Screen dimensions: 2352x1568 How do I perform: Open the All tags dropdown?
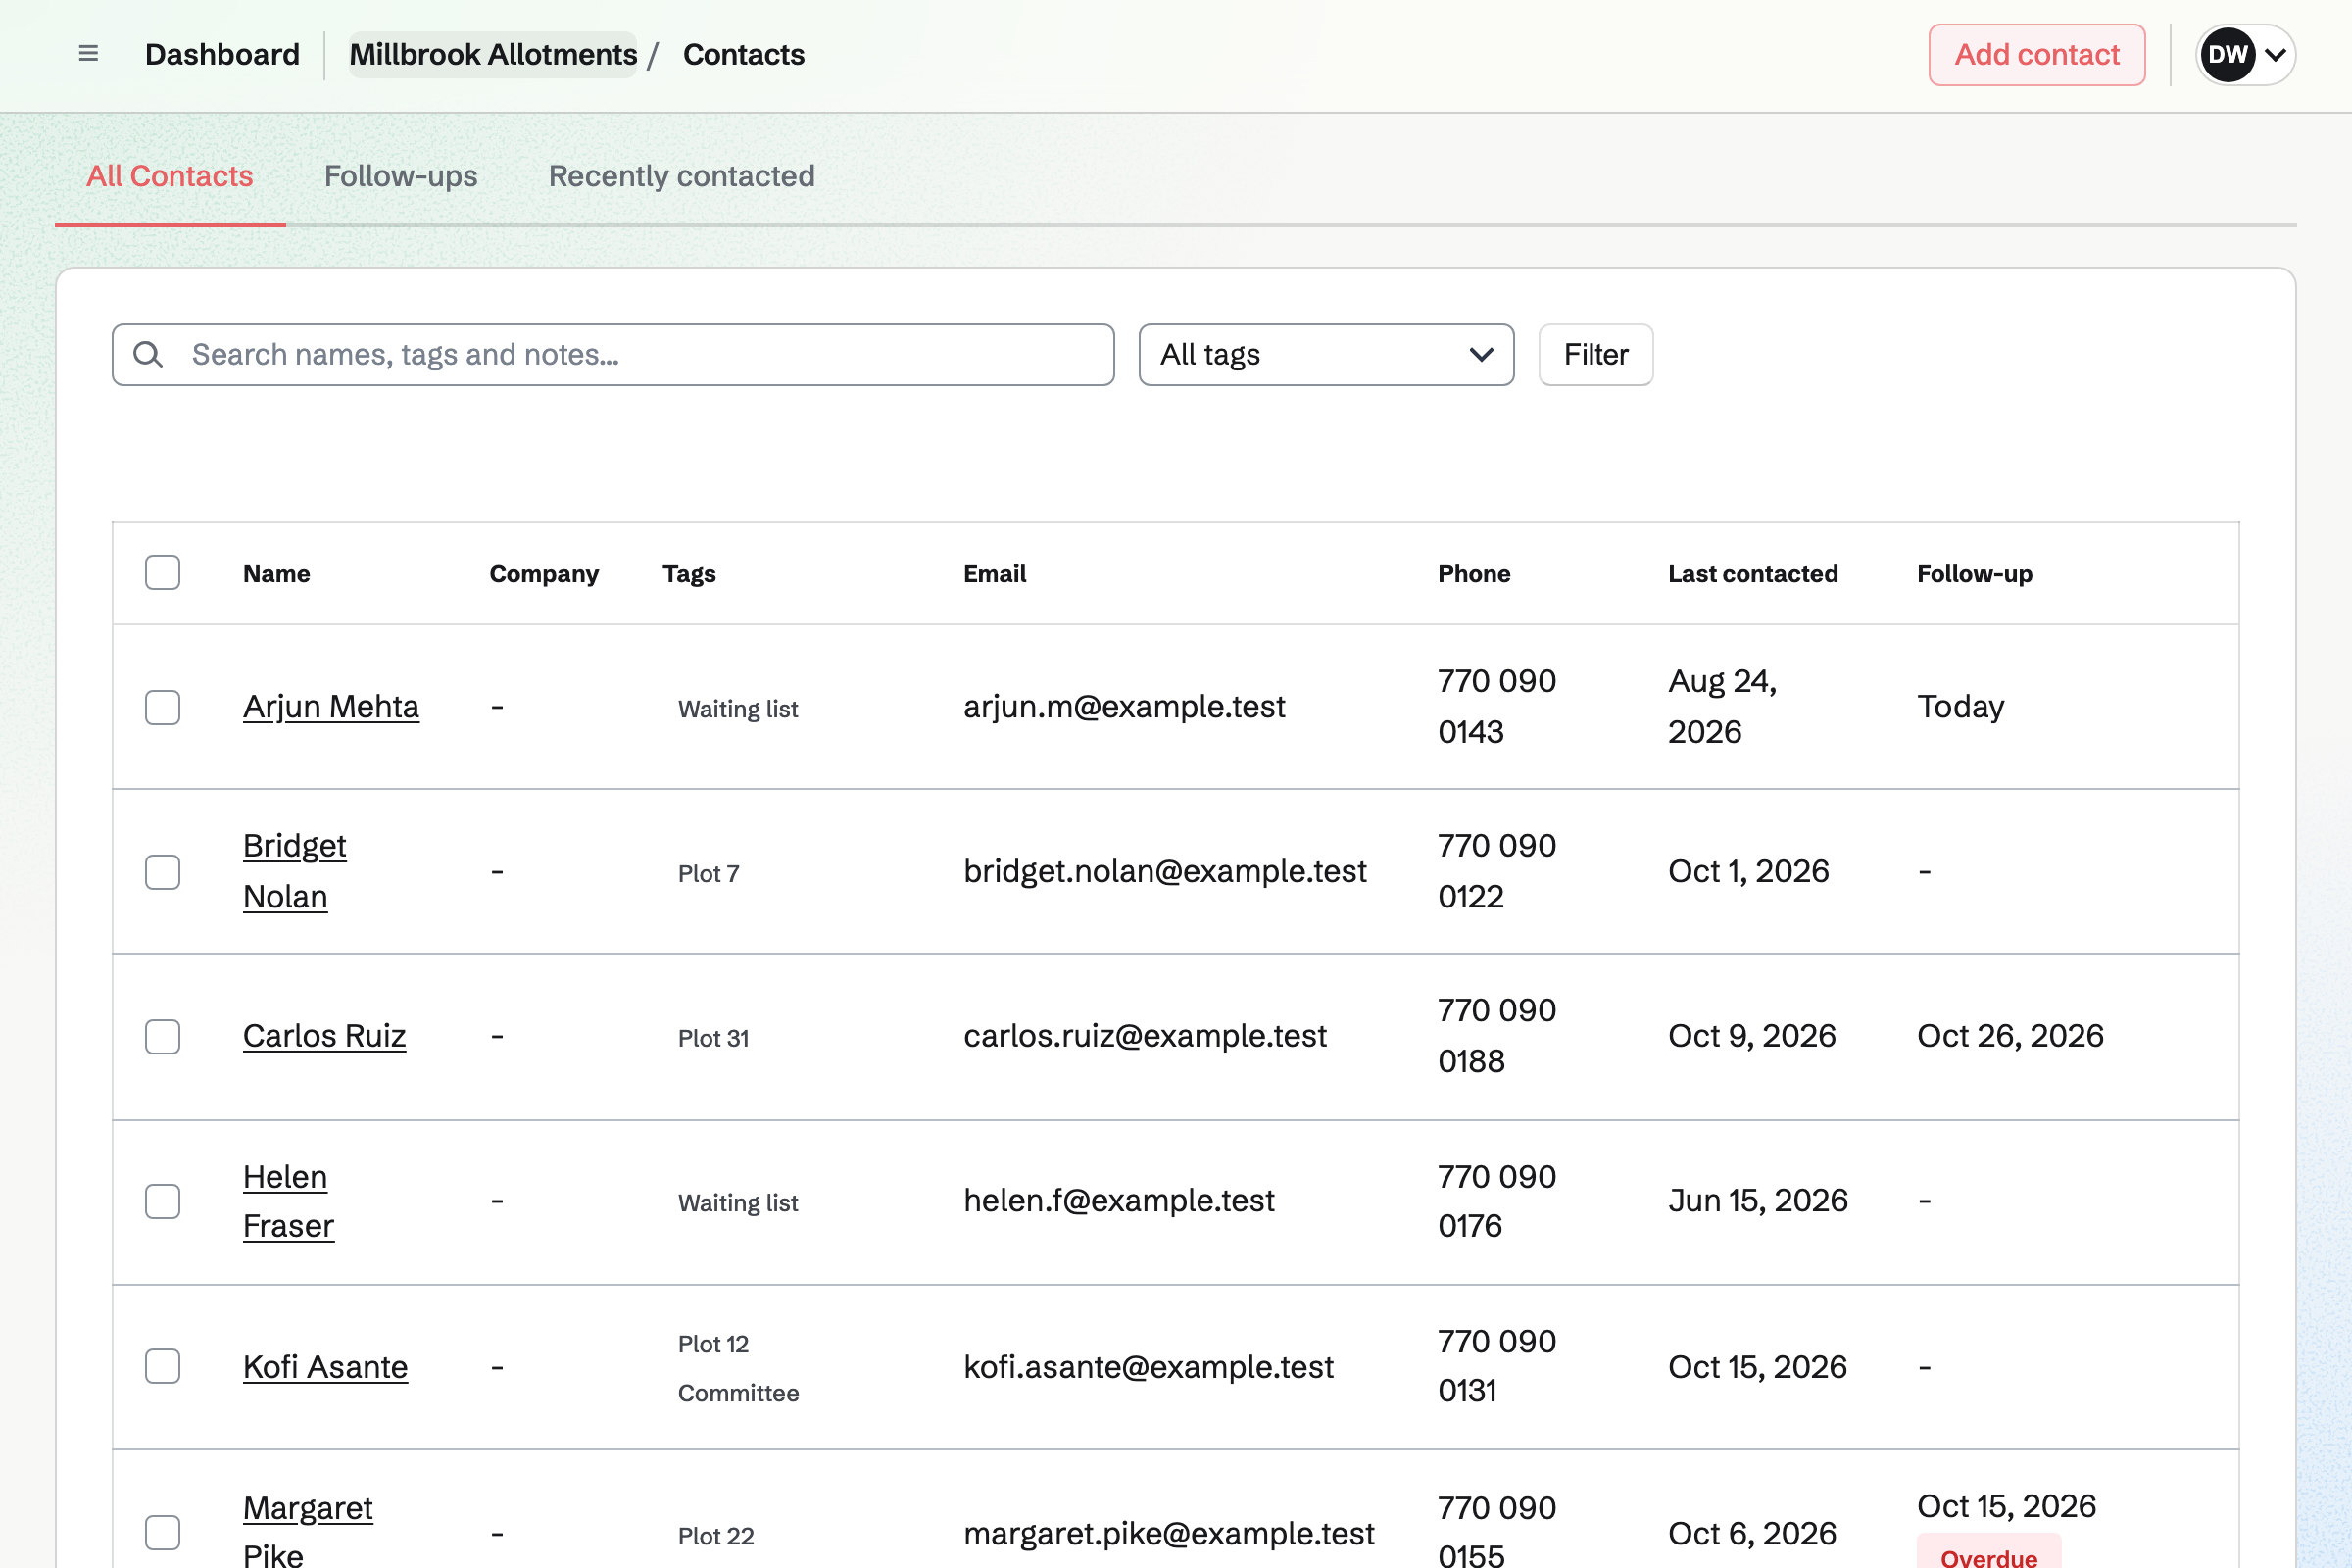click(x=1326, y=354)
